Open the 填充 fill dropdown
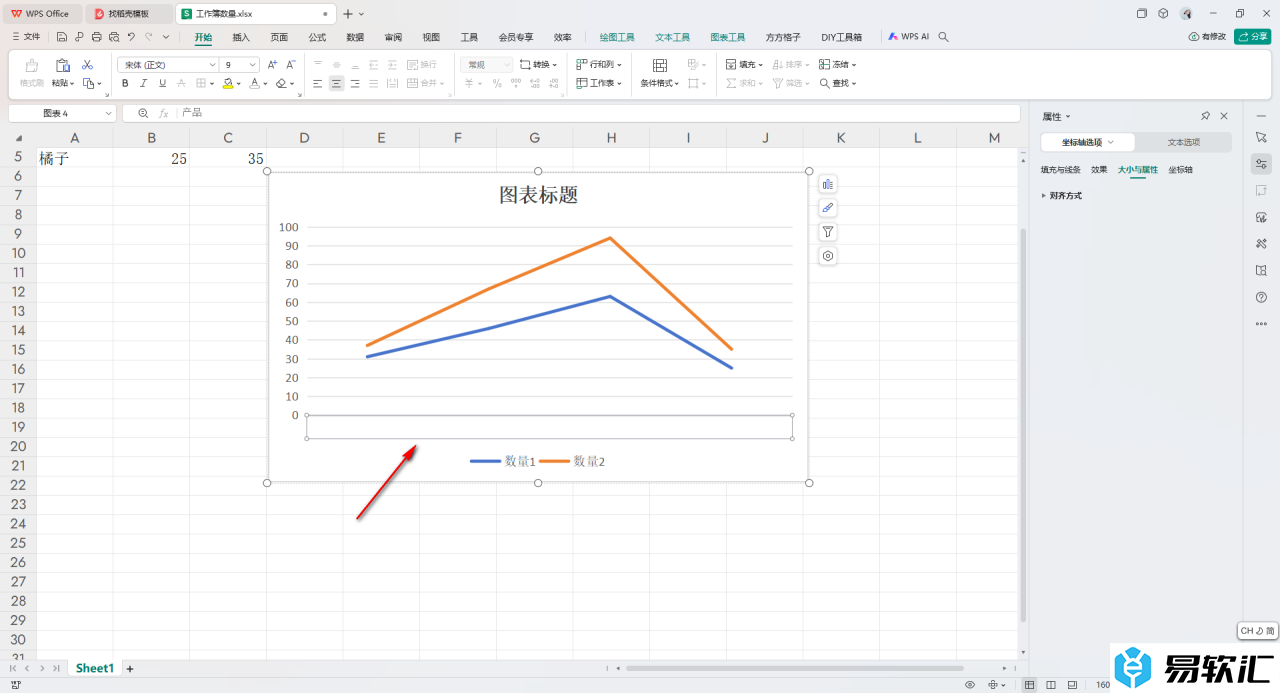Viewport: 1280px width, 693px height. click(745, 64)
